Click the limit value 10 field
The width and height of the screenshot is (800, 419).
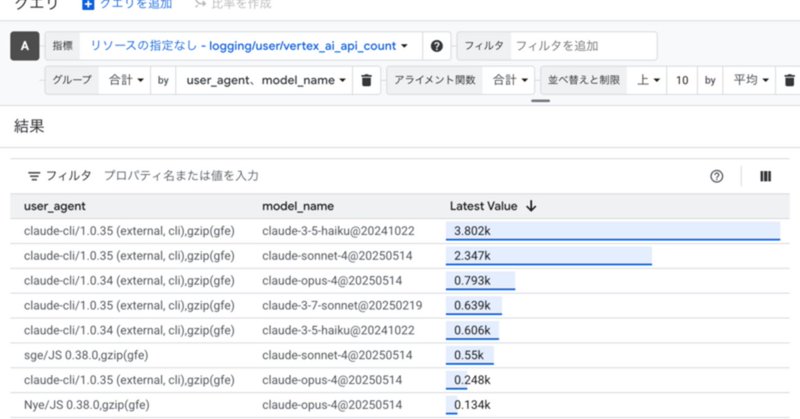click(x=682, y=80)
